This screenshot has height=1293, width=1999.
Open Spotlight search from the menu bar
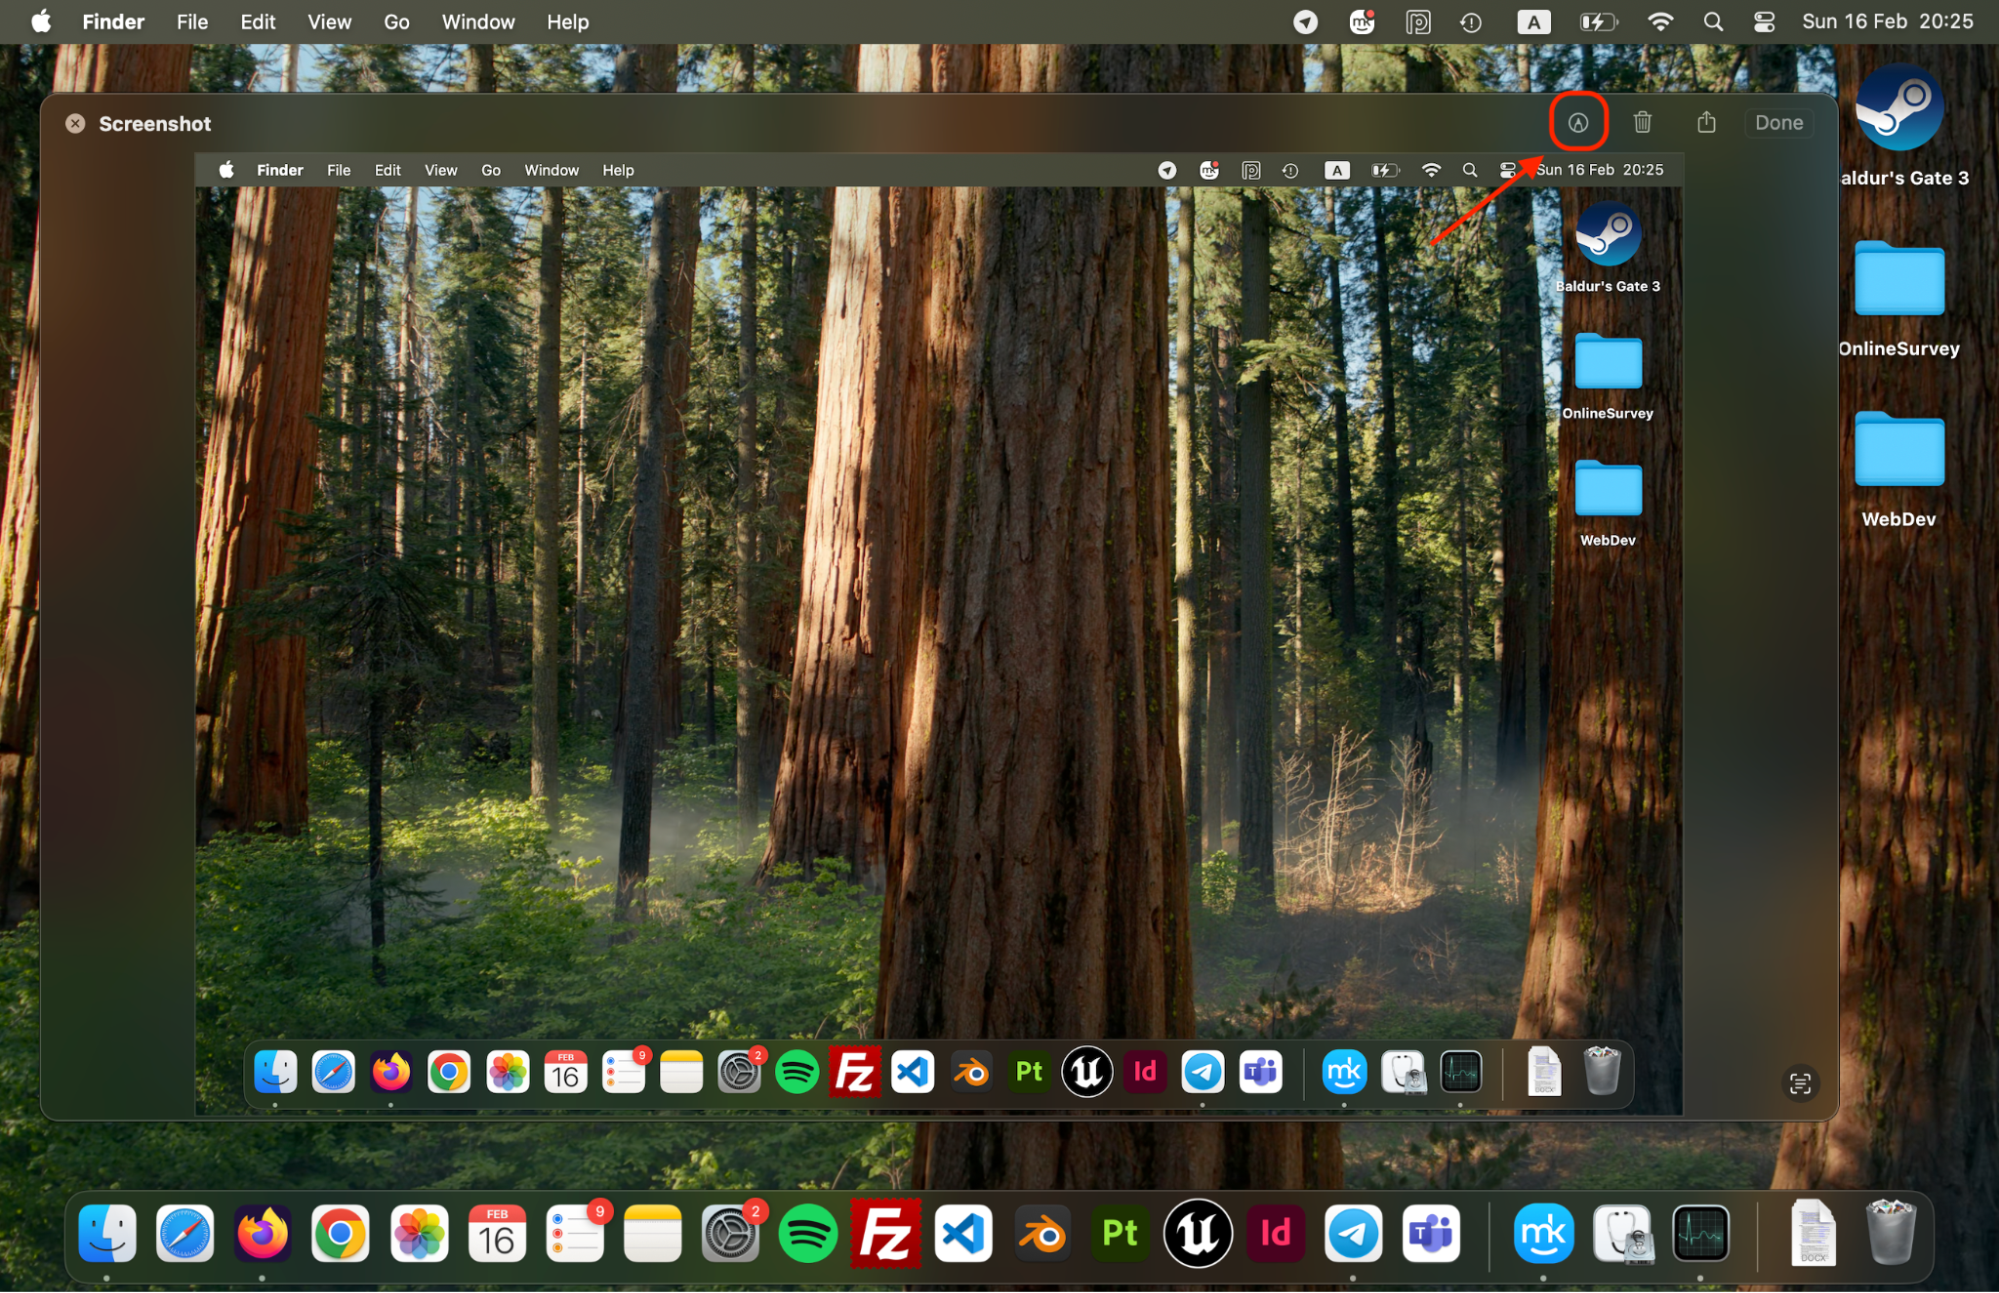point(1712,21)
